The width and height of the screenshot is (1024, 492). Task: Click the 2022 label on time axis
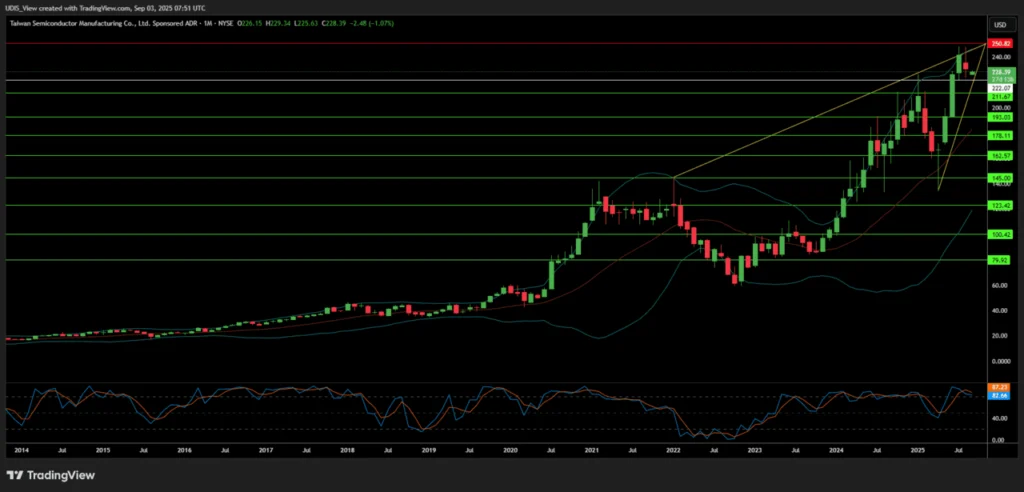point(673,451)
